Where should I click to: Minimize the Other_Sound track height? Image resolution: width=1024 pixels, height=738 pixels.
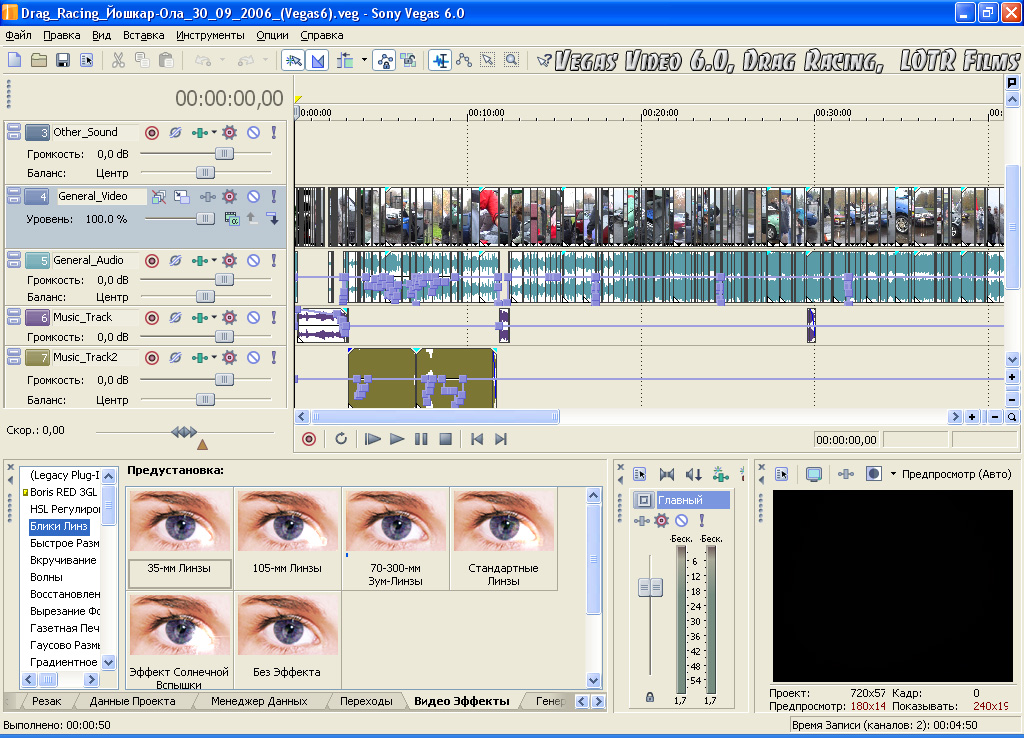point(14,129)
